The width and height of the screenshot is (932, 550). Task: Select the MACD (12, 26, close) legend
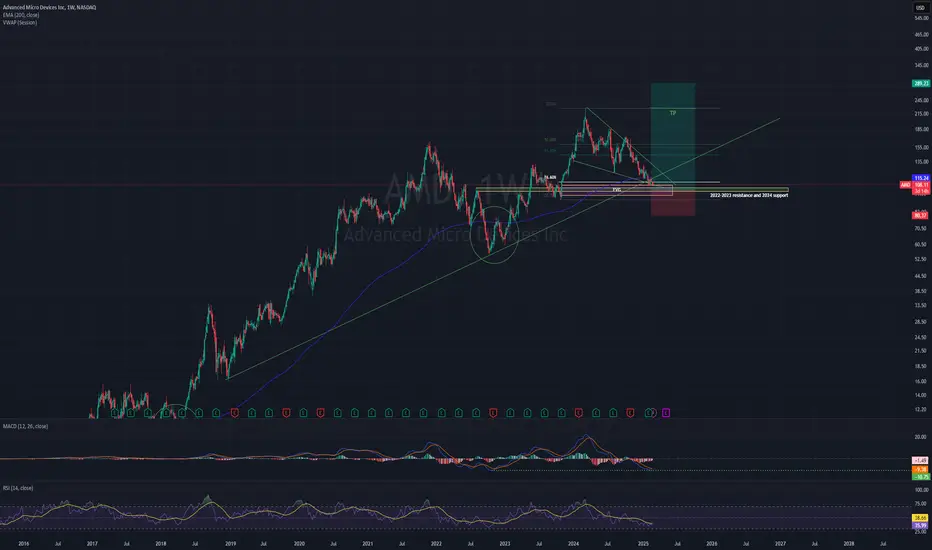(26, 426)
